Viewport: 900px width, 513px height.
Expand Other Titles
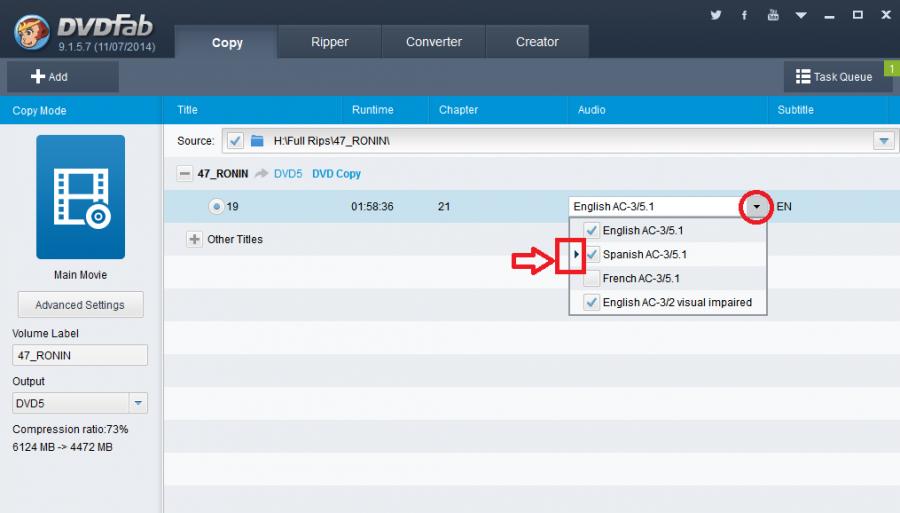pyautogui.click(x=195, y=239)
